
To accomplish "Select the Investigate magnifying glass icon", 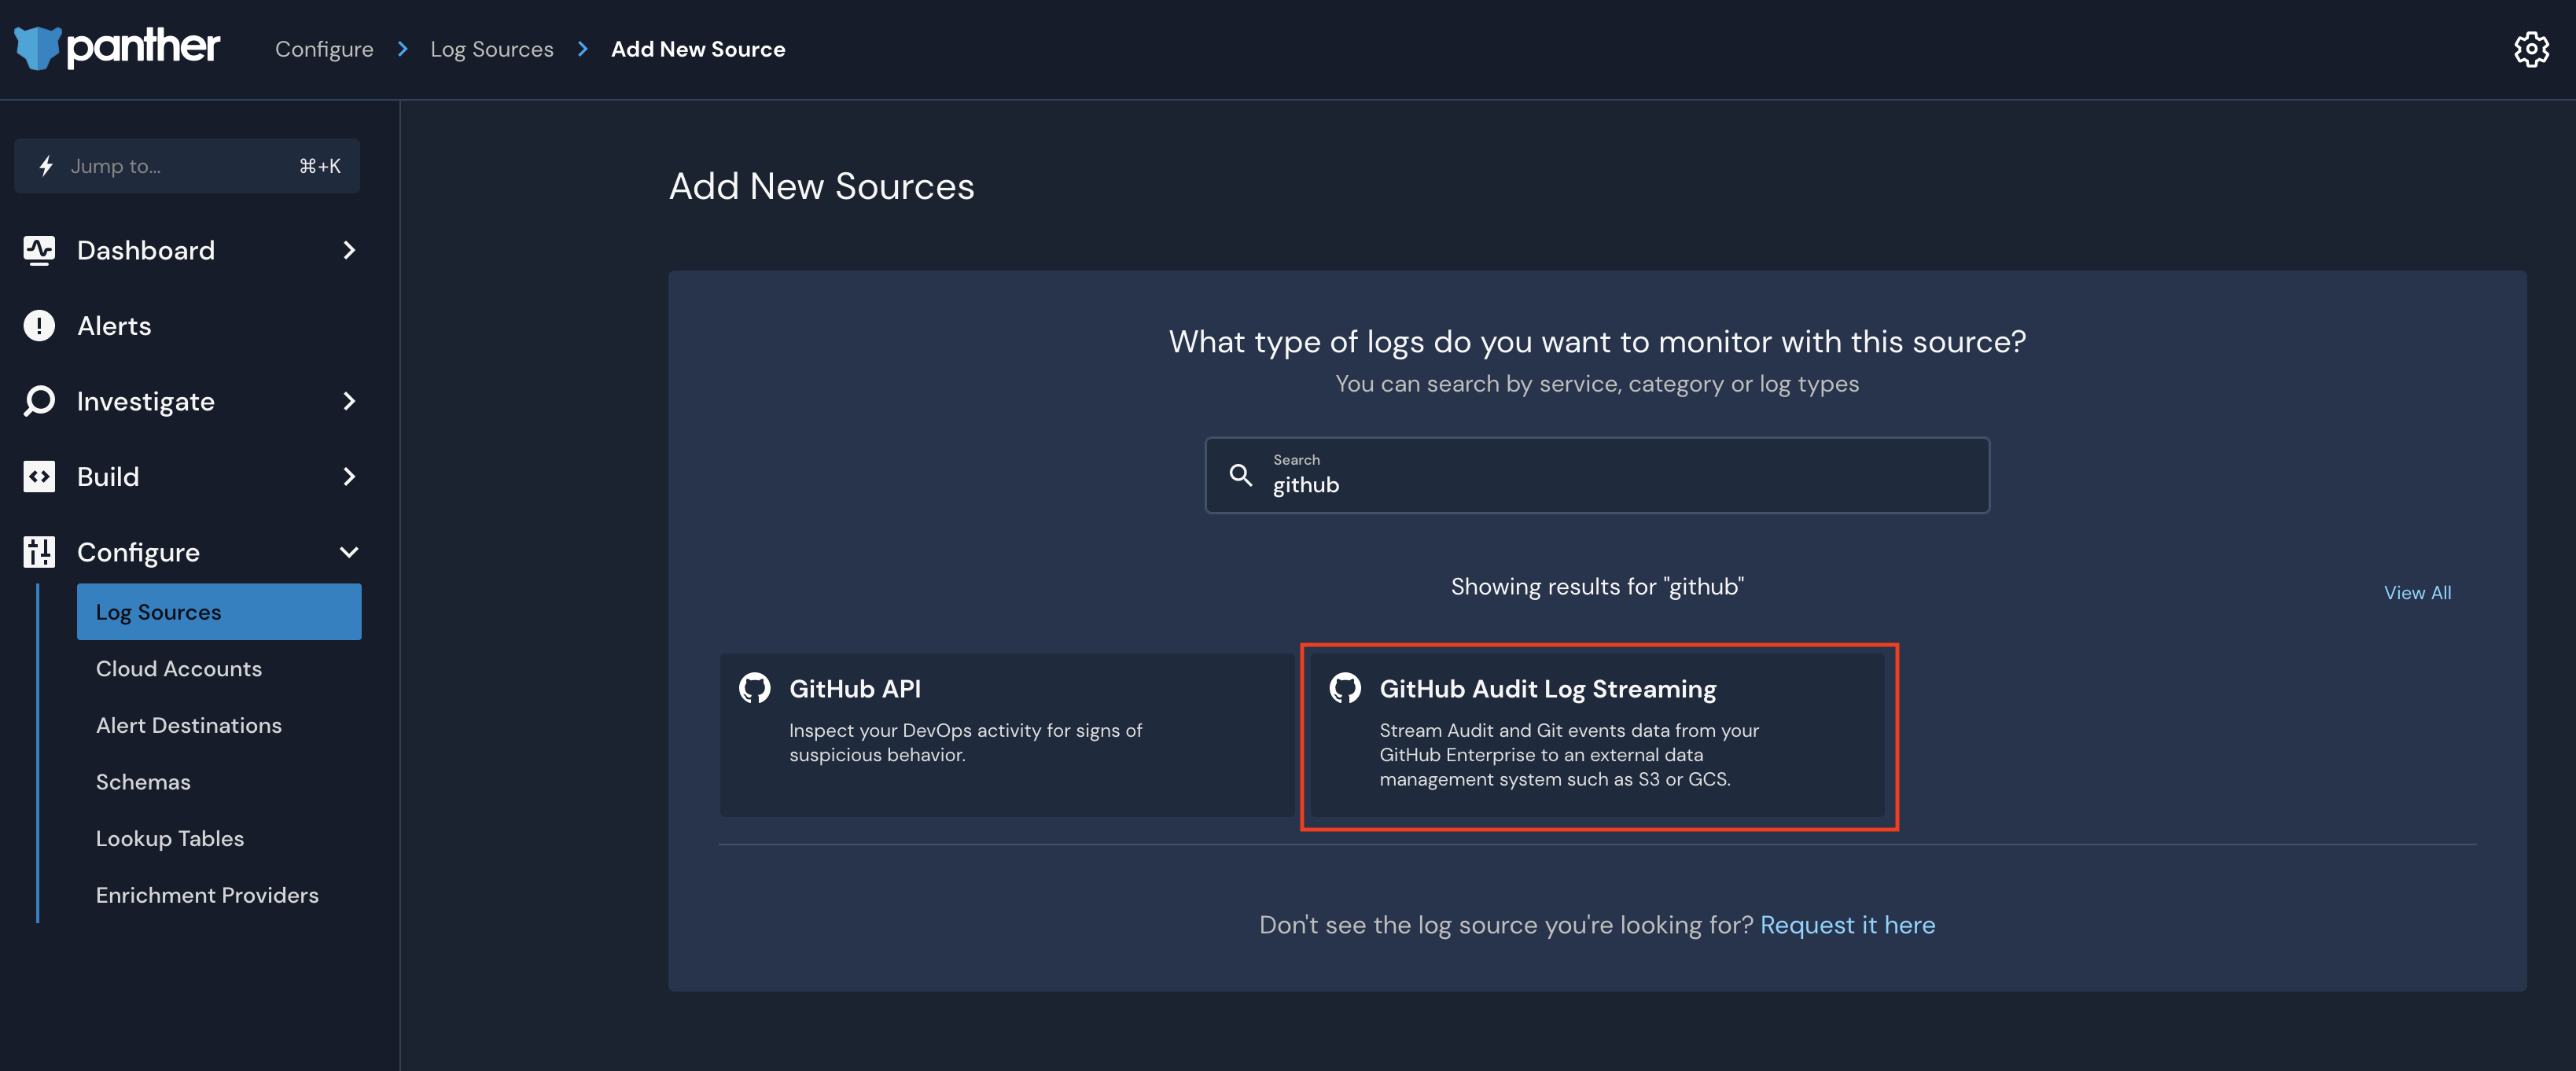I will [38, 401].
